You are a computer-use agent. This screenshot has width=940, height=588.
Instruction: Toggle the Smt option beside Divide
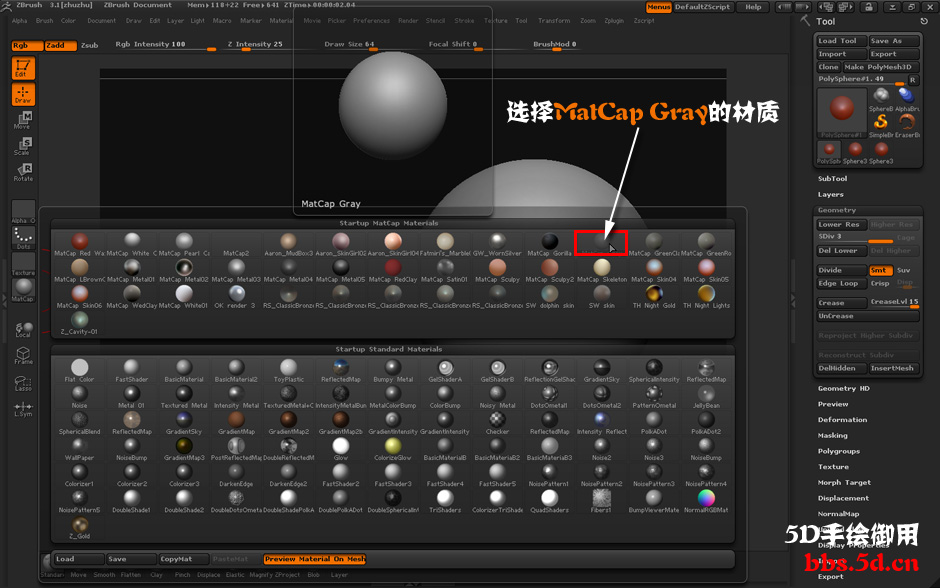coord(881,270)
